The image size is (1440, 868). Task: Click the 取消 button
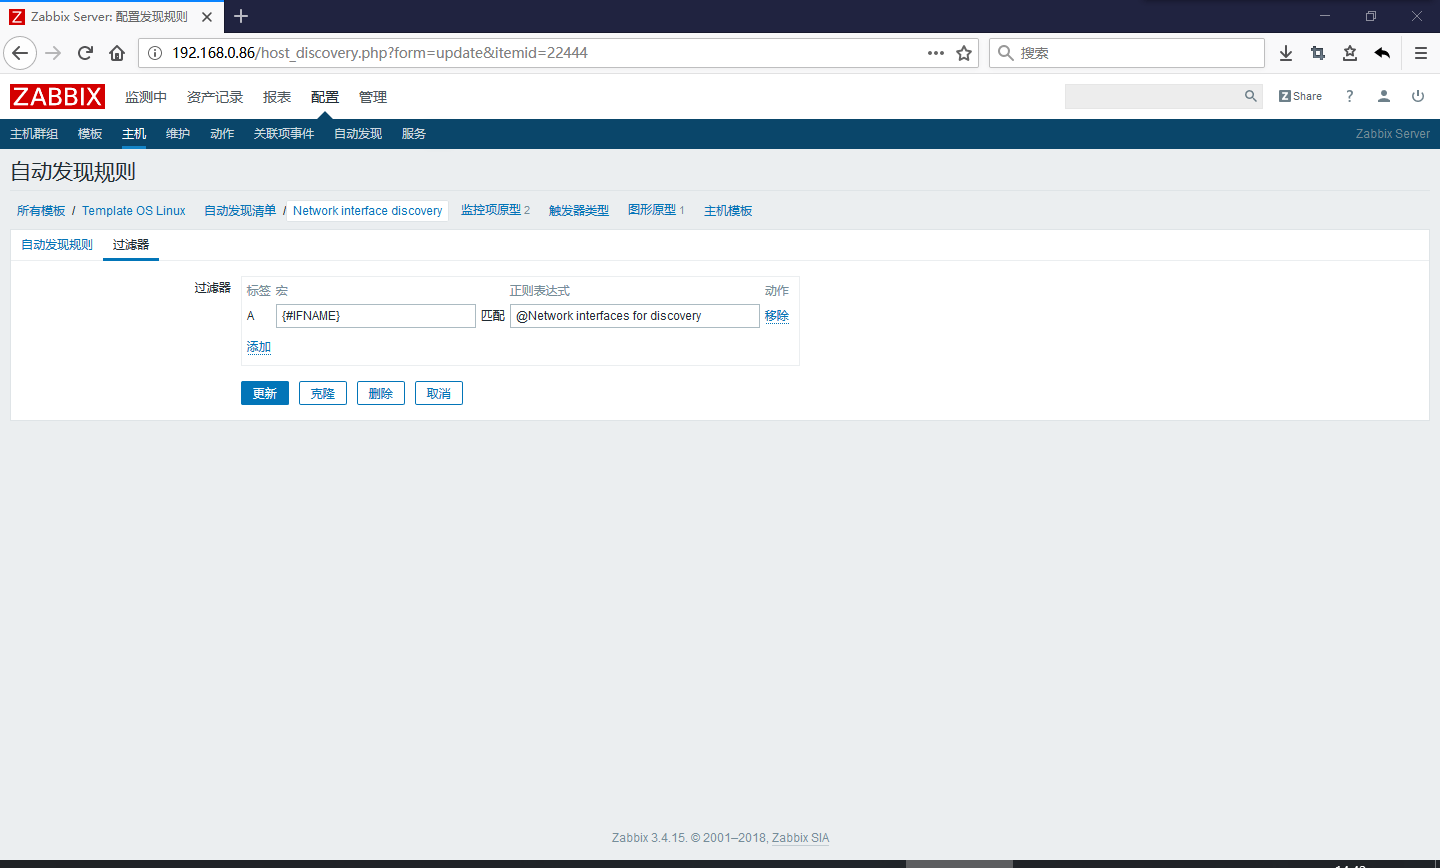(x=439, y=393)
